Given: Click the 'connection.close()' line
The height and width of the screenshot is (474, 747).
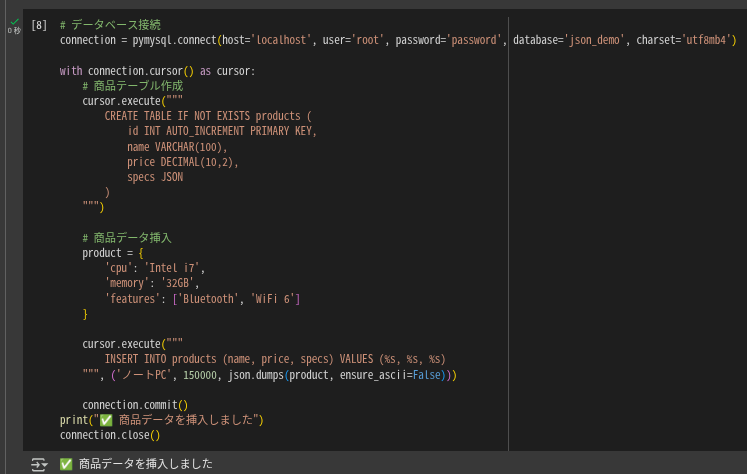Looking at the screenshot, I should pyautogui.click(x=110, y=435).
